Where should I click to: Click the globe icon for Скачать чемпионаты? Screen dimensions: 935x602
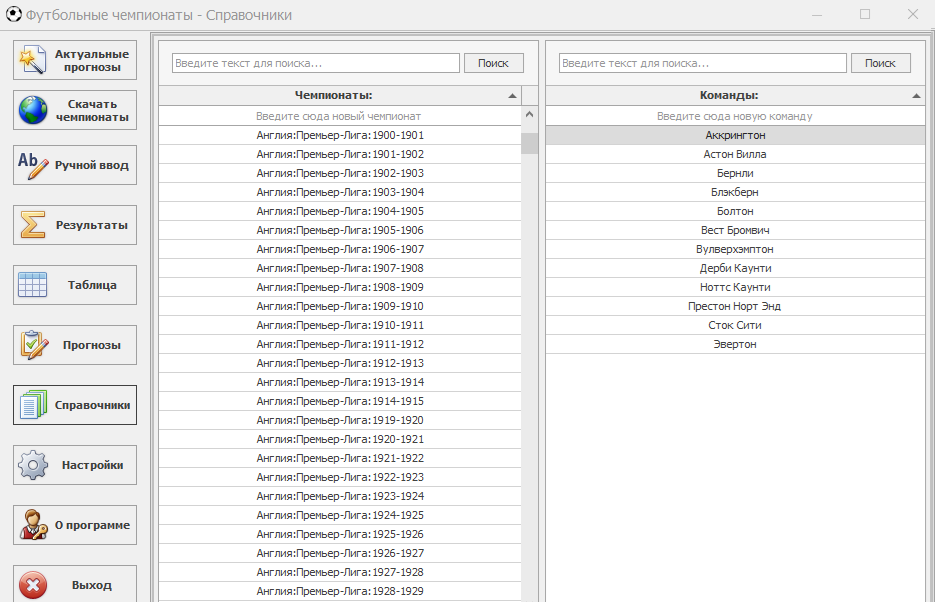[x=32, y=110]
